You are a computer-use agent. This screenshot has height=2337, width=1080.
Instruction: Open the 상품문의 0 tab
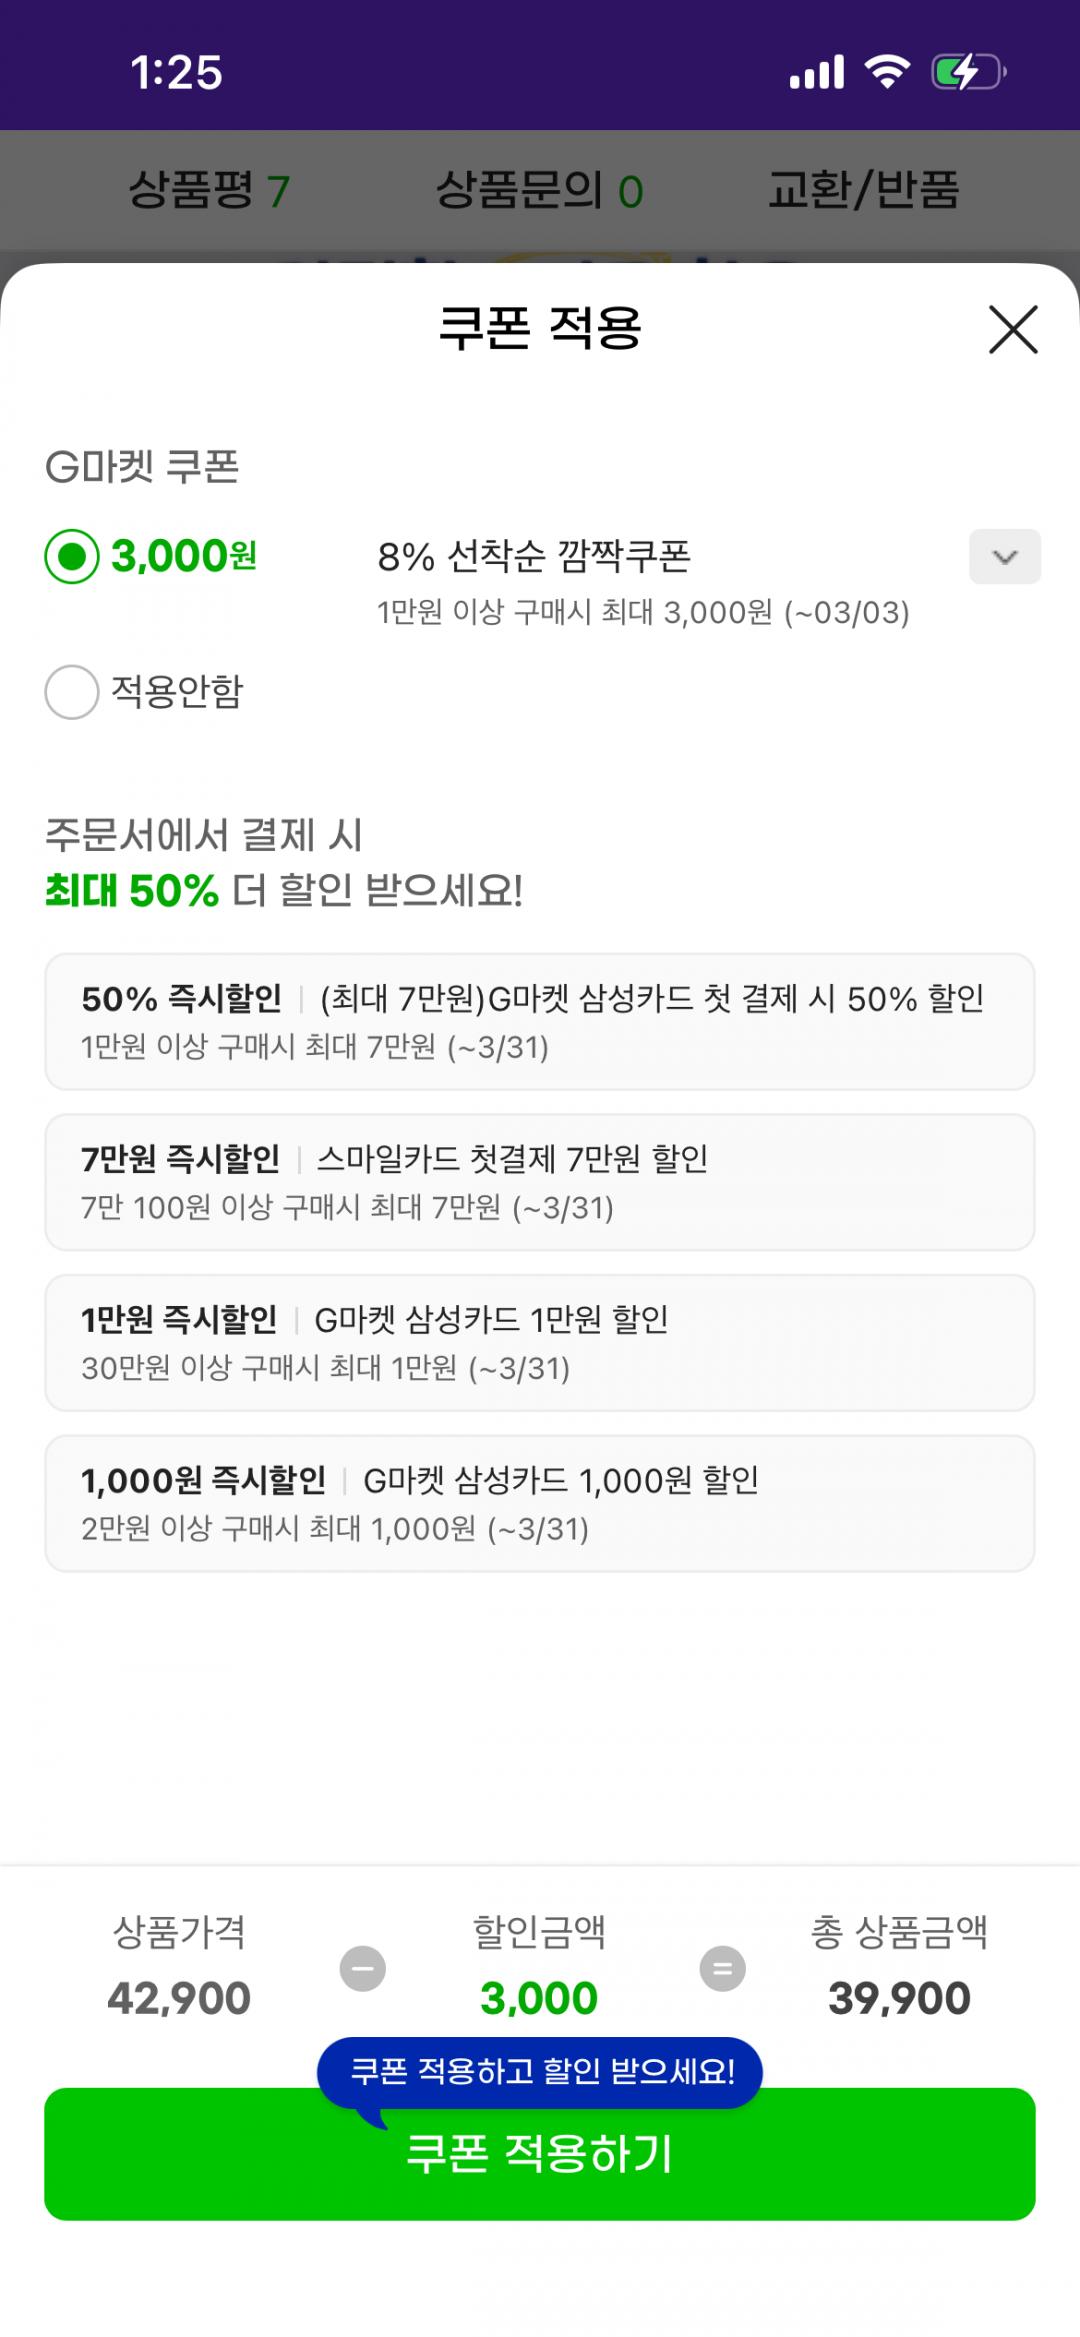[539, 190]
